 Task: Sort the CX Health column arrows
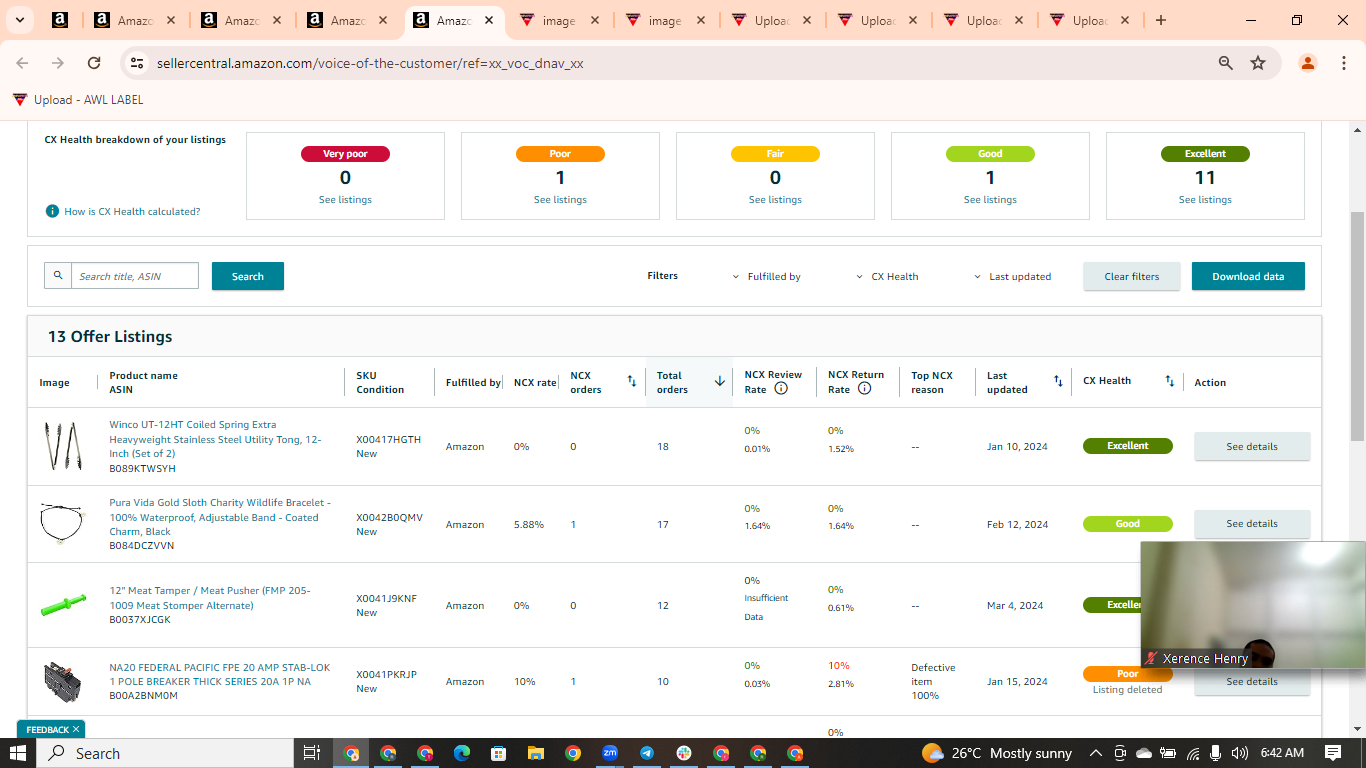pos(1169,381)
